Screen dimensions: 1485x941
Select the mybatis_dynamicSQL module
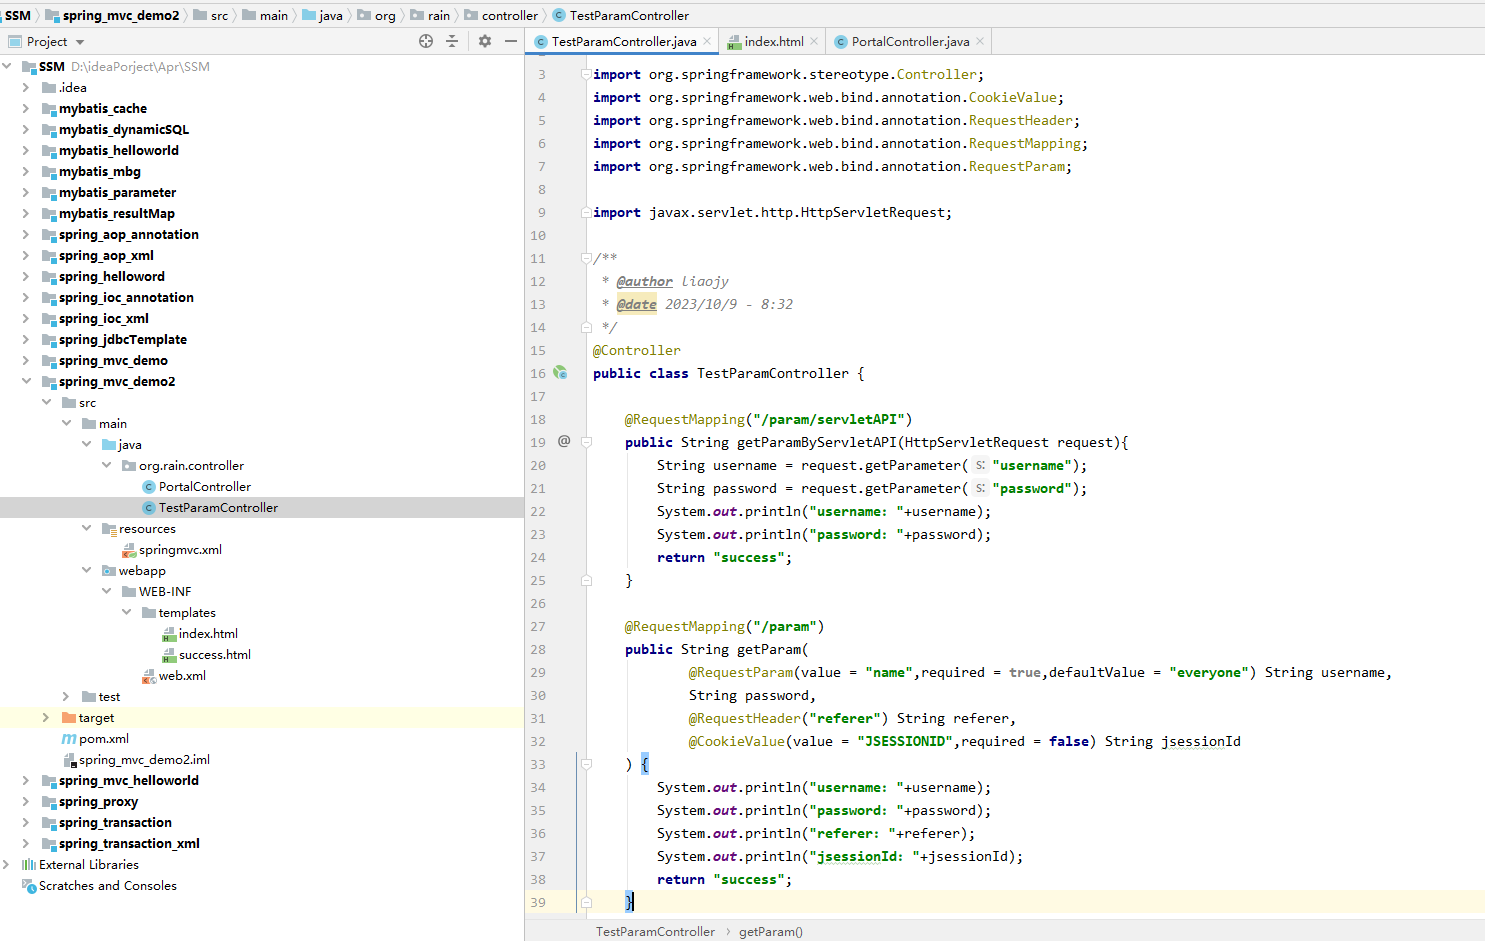[123, 130]
